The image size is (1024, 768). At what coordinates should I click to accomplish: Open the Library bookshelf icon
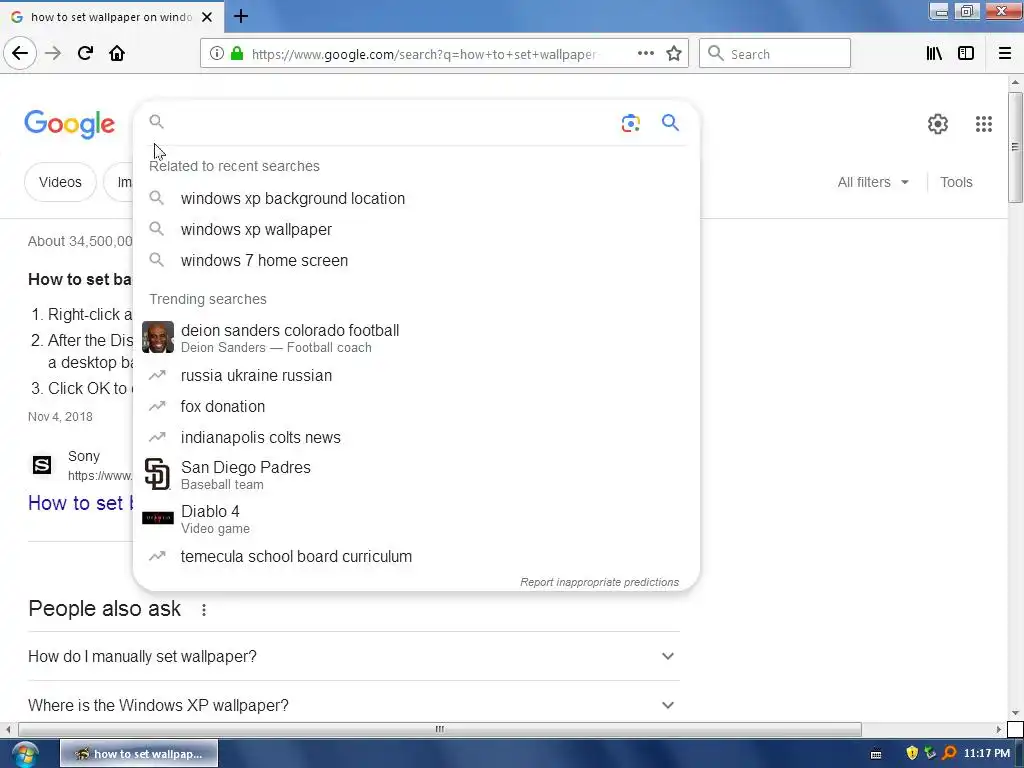point(934,54)
